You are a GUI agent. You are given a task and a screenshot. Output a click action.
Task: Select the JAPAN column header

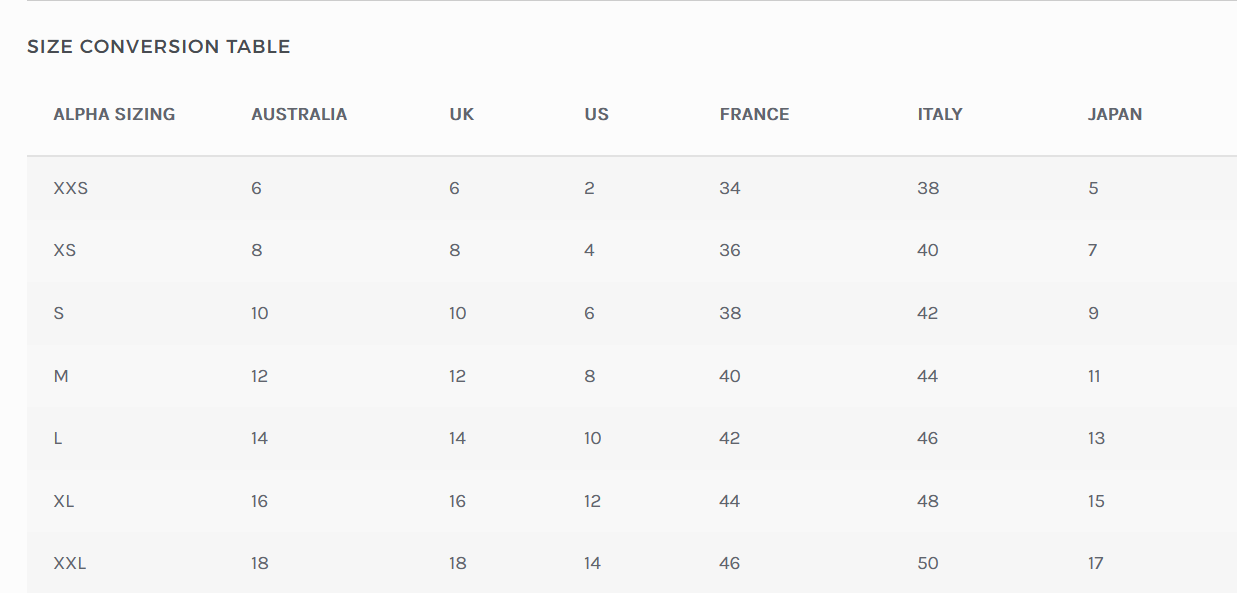tap(1114, 114)
